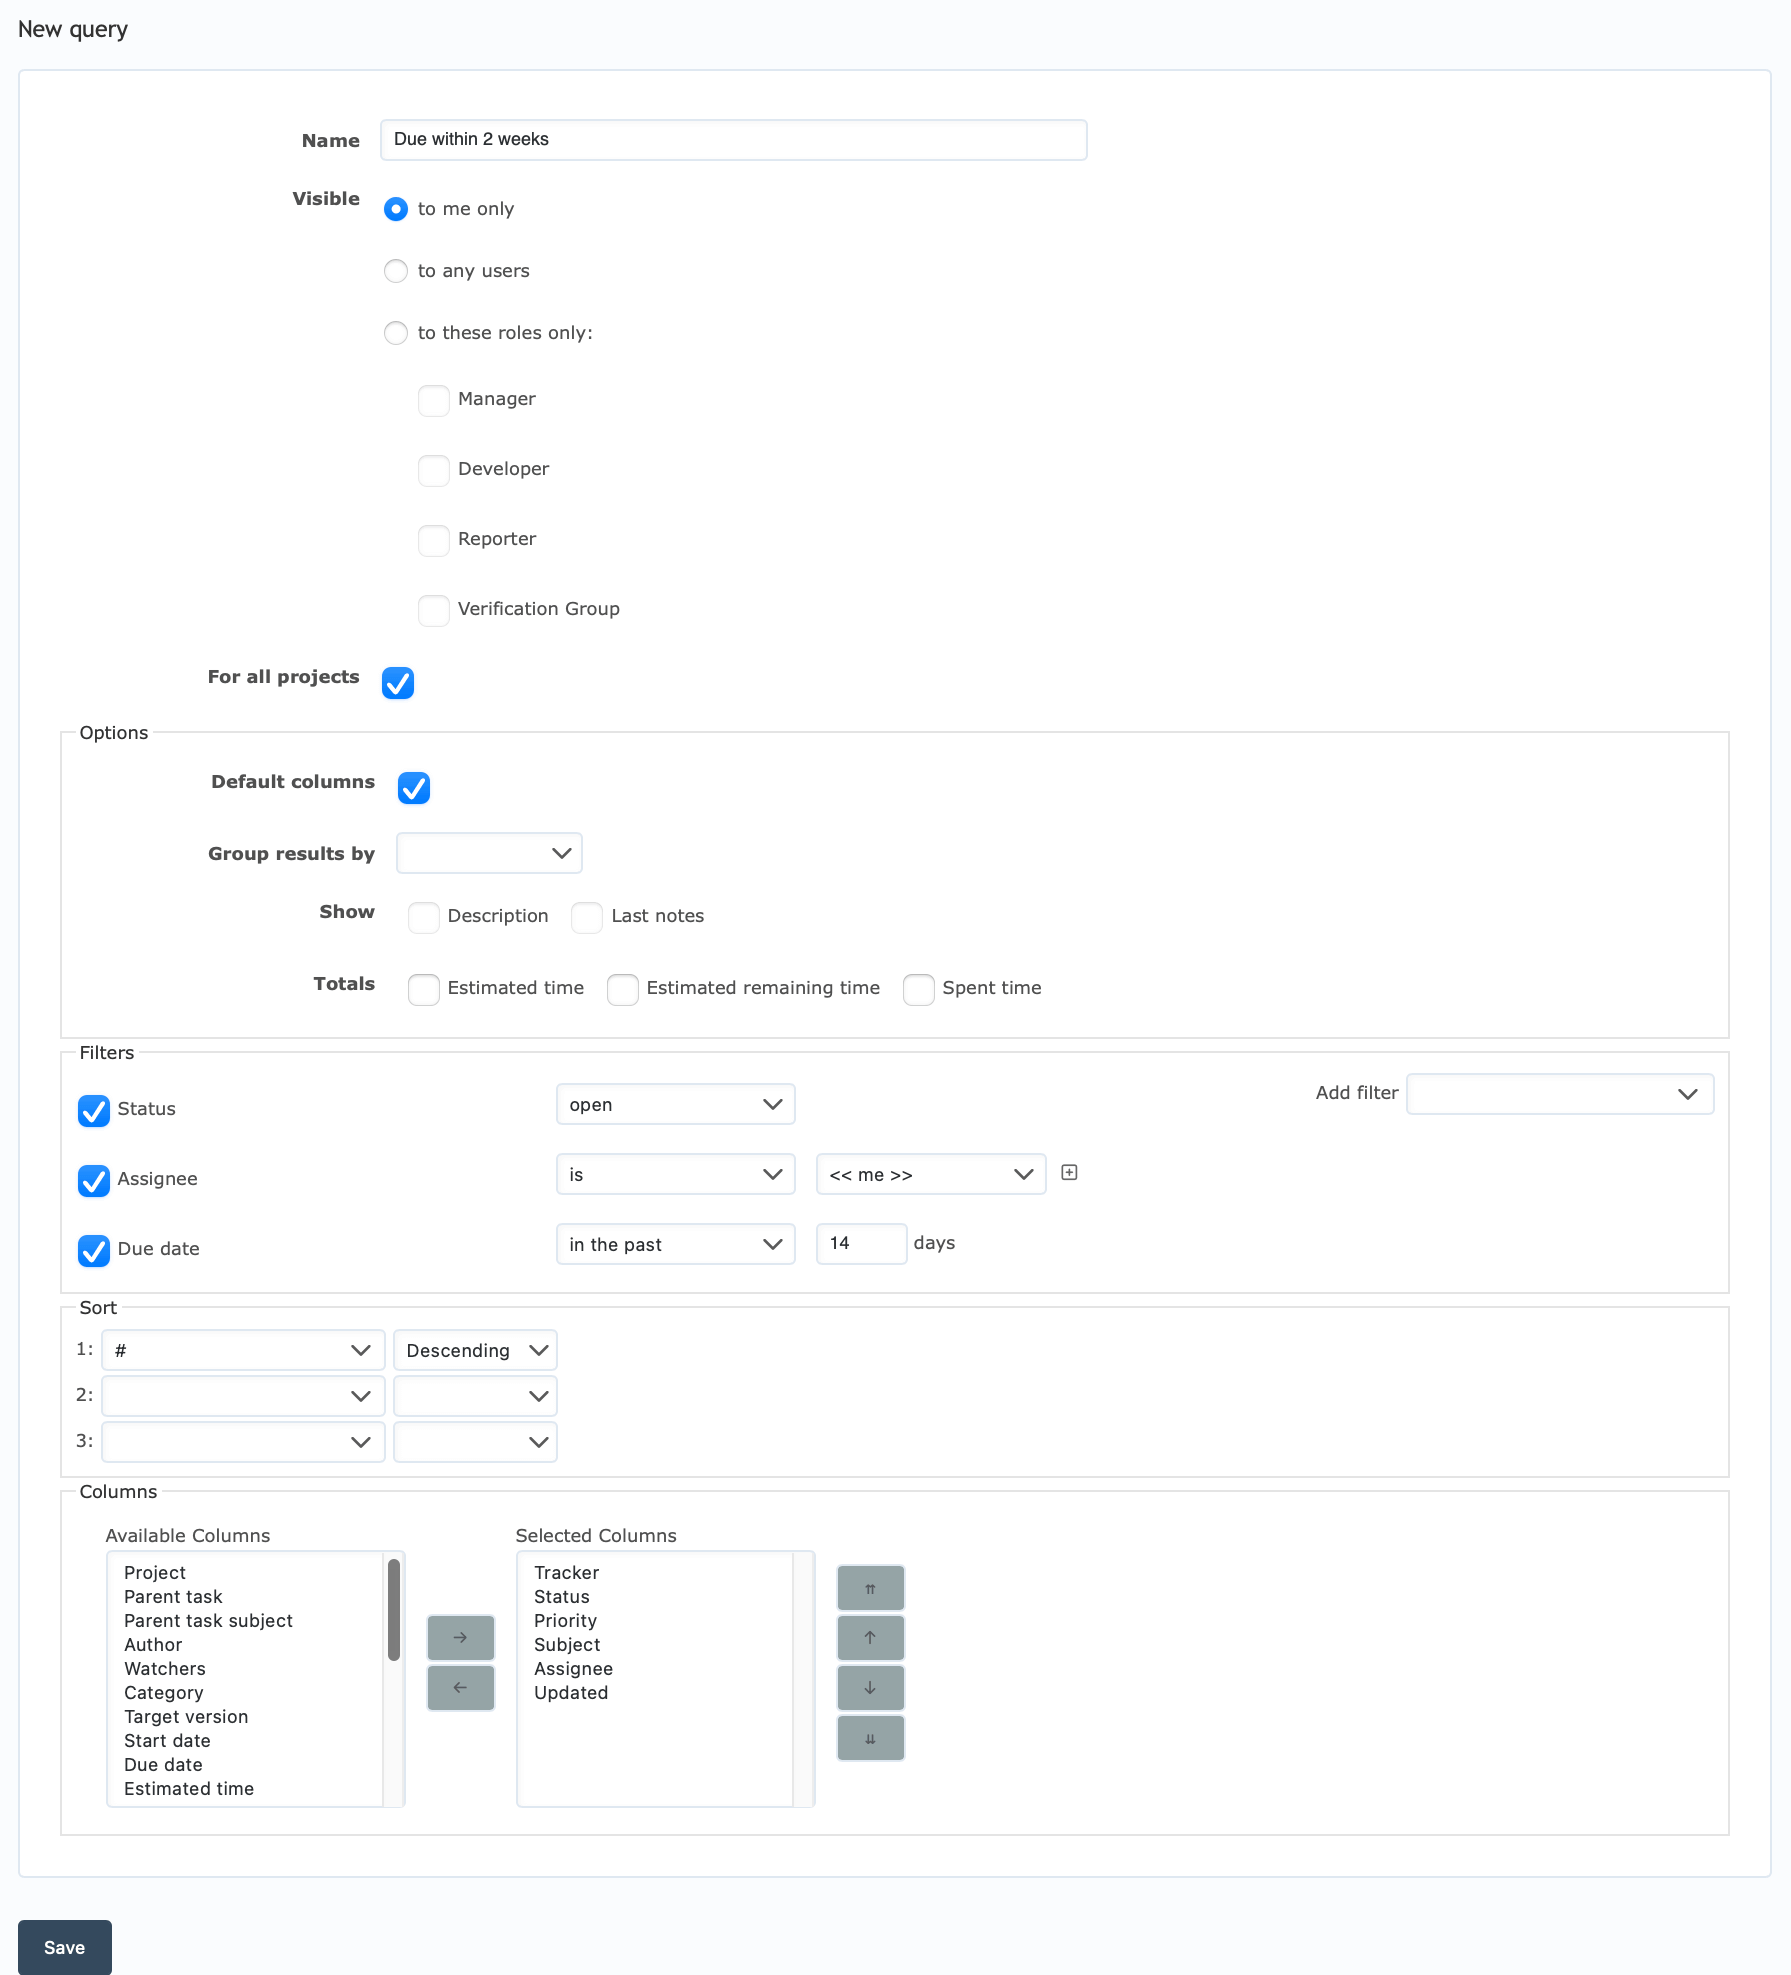Select Due date in Available Columns

(x=163, y=1764)
